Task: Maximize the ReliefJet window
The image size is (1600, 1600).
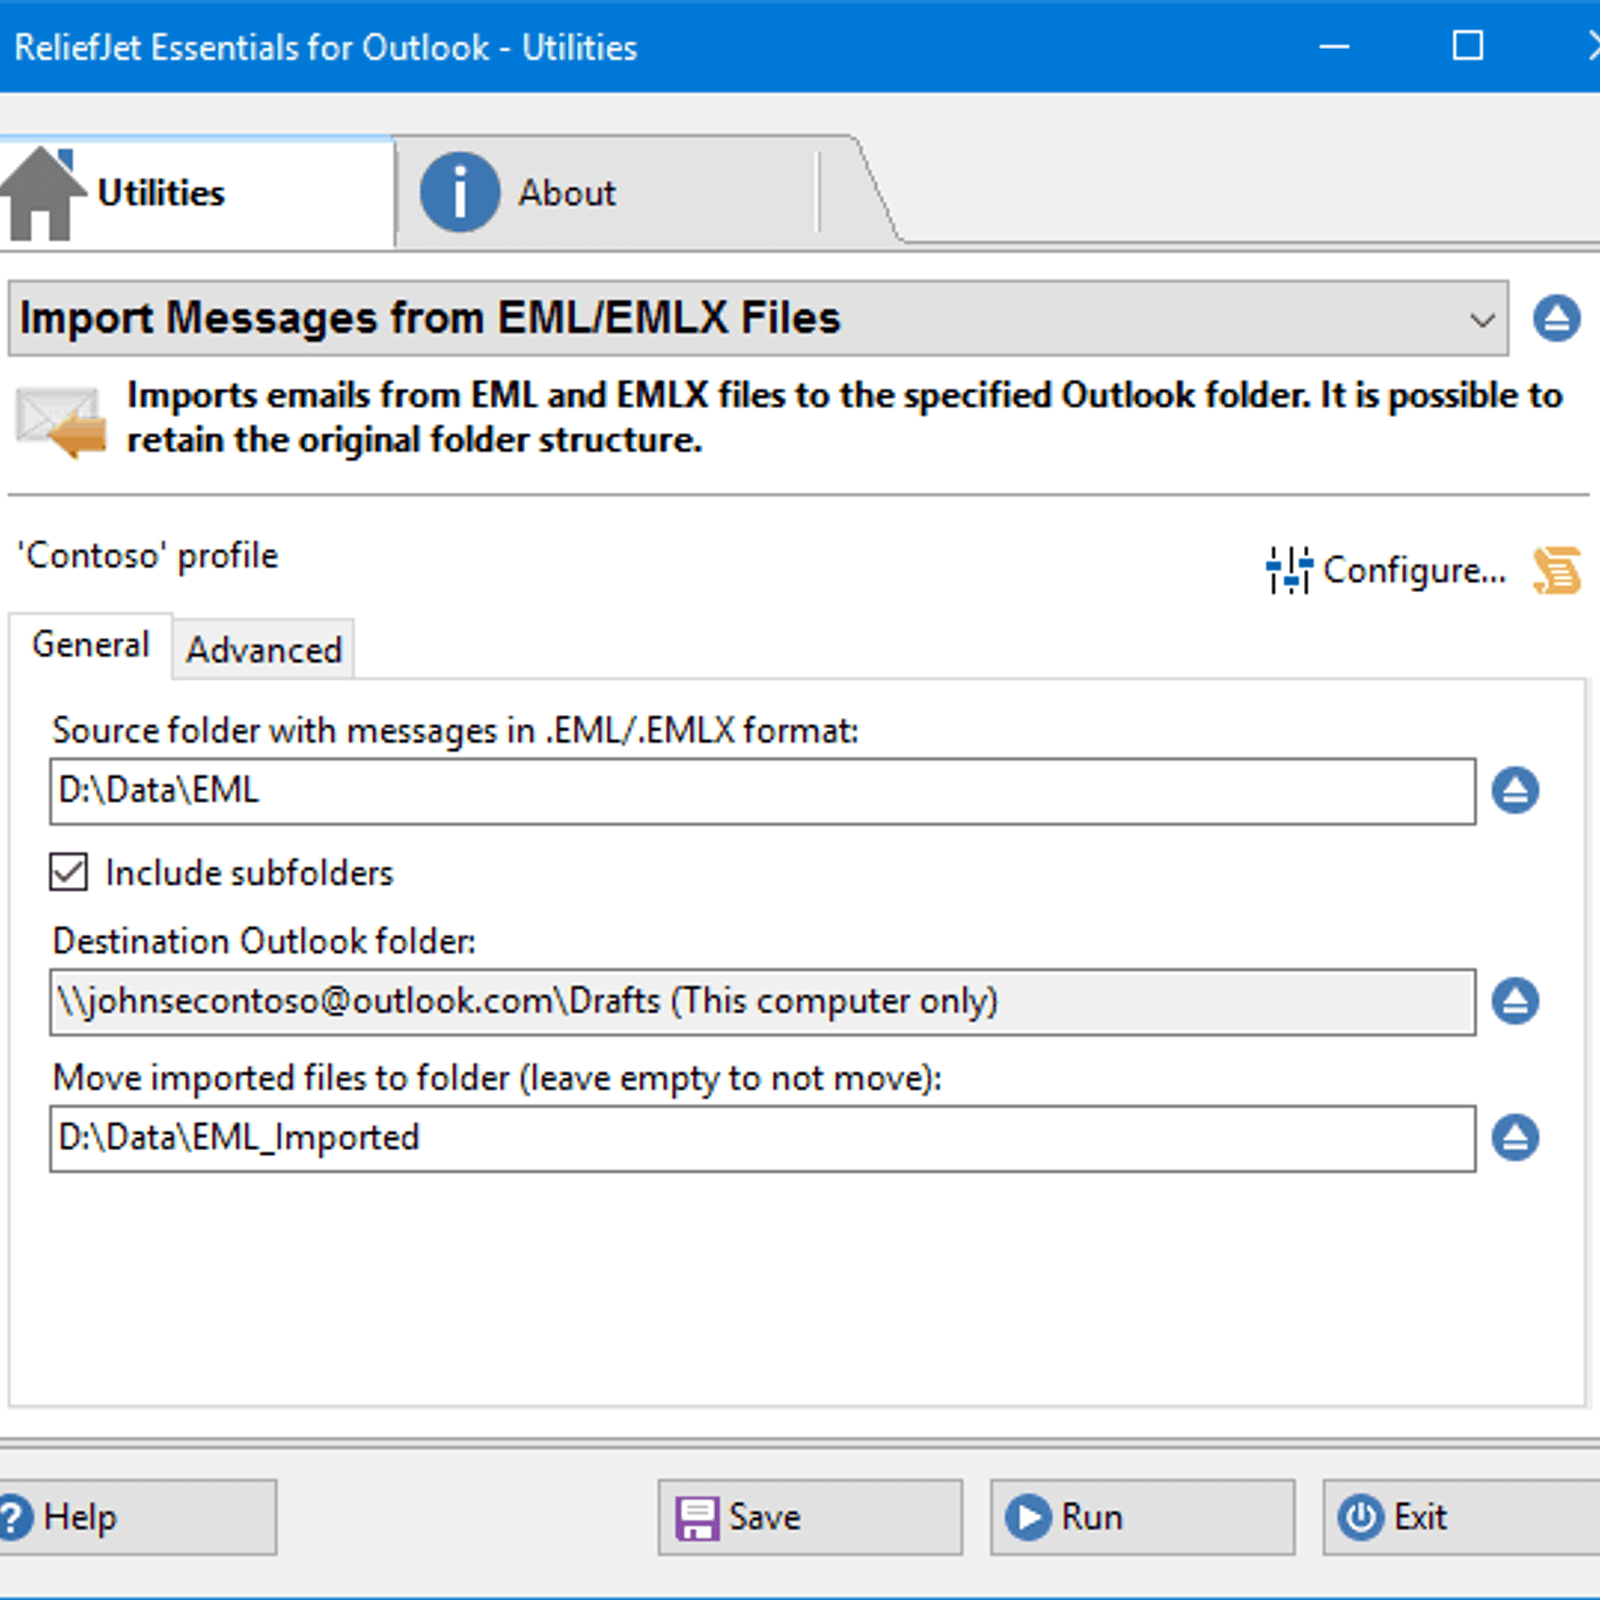Action: pyautogui.click(x=1468, y=46)
